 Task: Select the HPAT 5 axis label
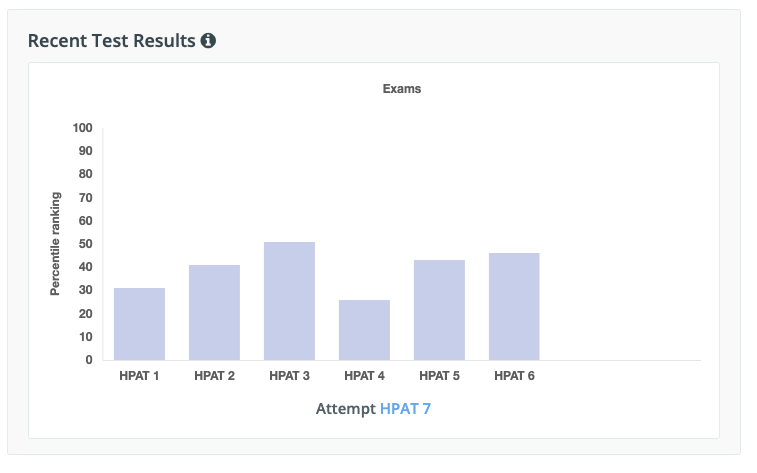pos(439,376)
